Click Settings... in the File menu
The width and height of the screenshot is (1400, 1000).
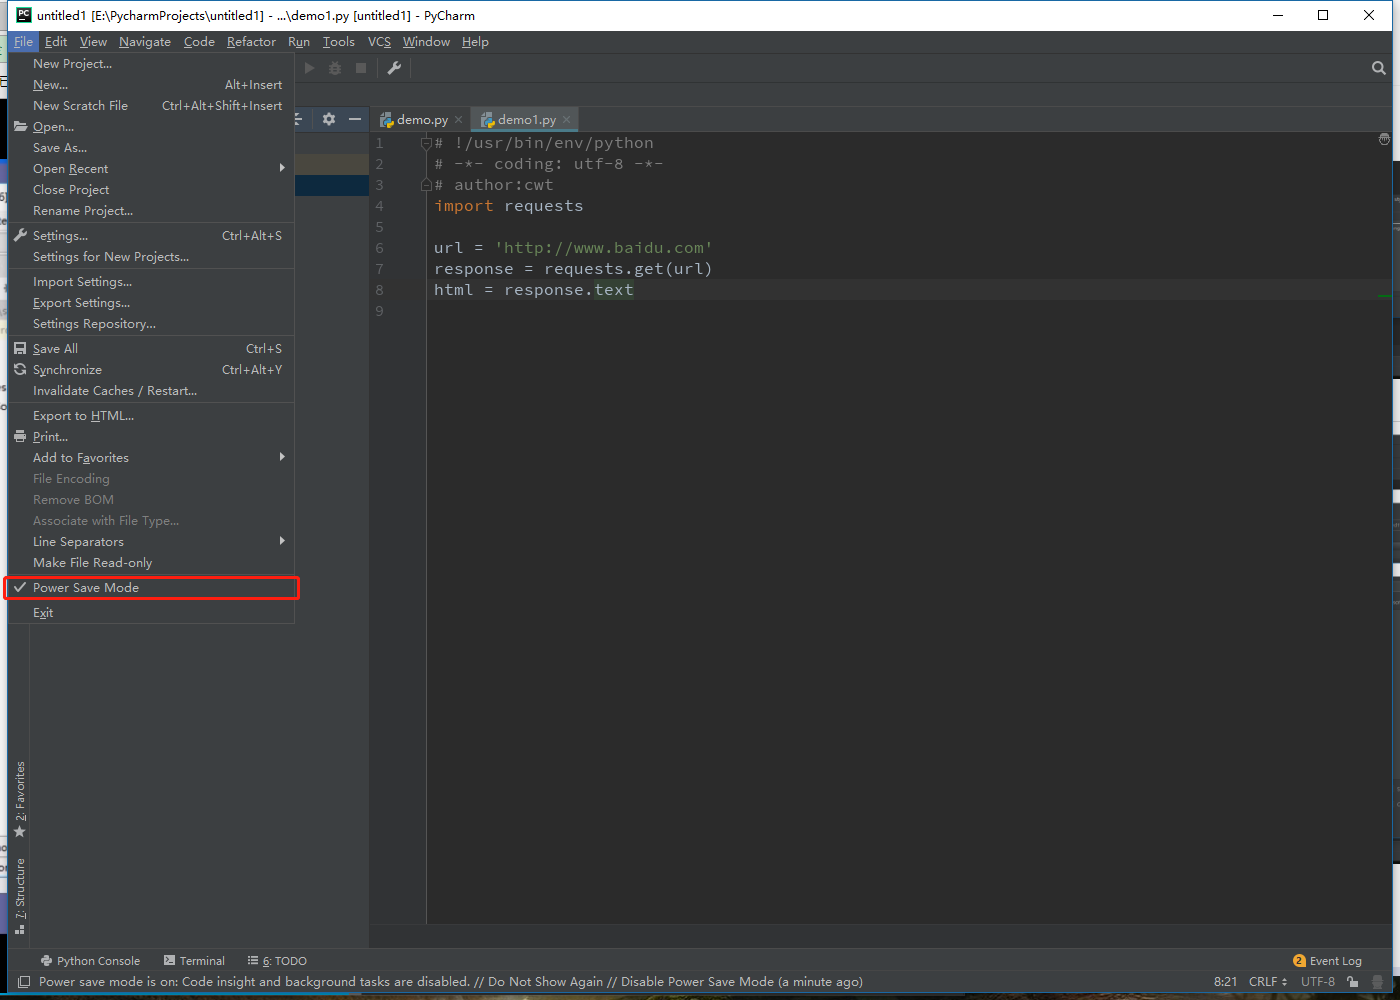60,236
